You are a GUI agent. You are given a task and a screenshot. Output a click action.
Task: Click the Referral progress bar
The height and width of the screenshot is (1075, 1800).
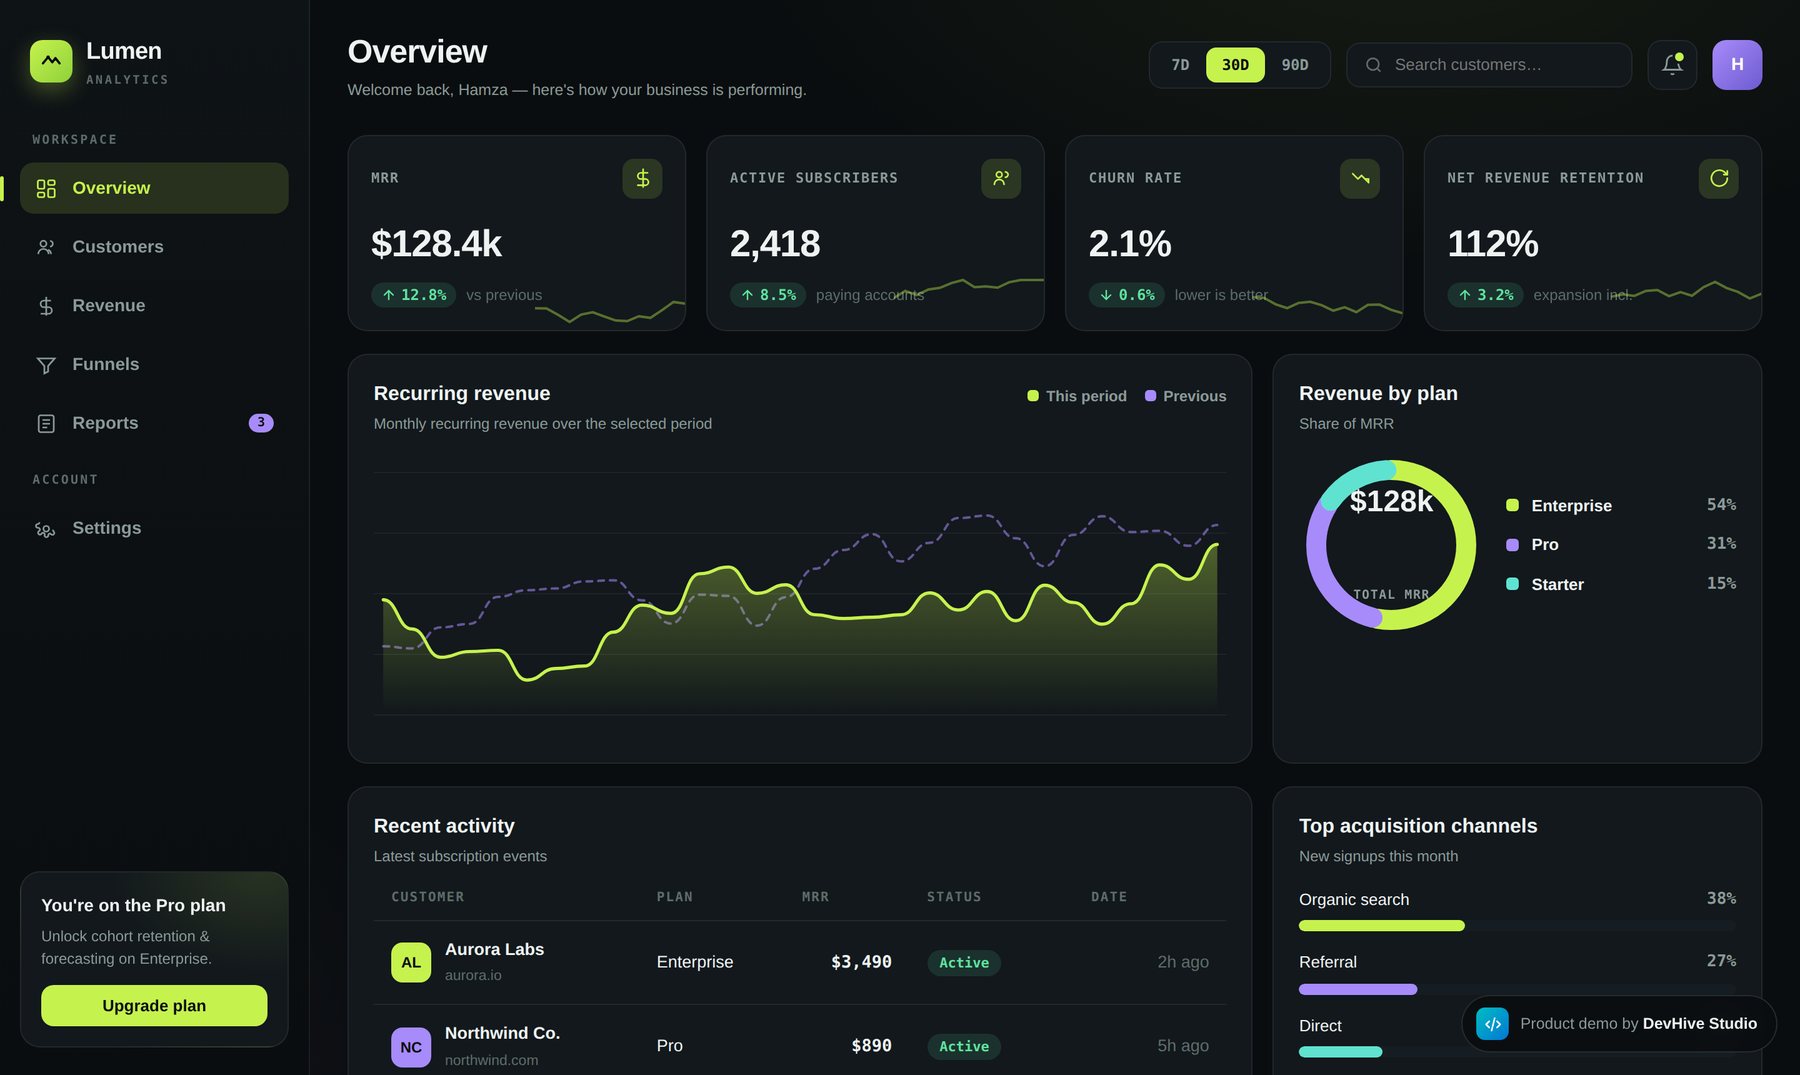coord(1517,989)
